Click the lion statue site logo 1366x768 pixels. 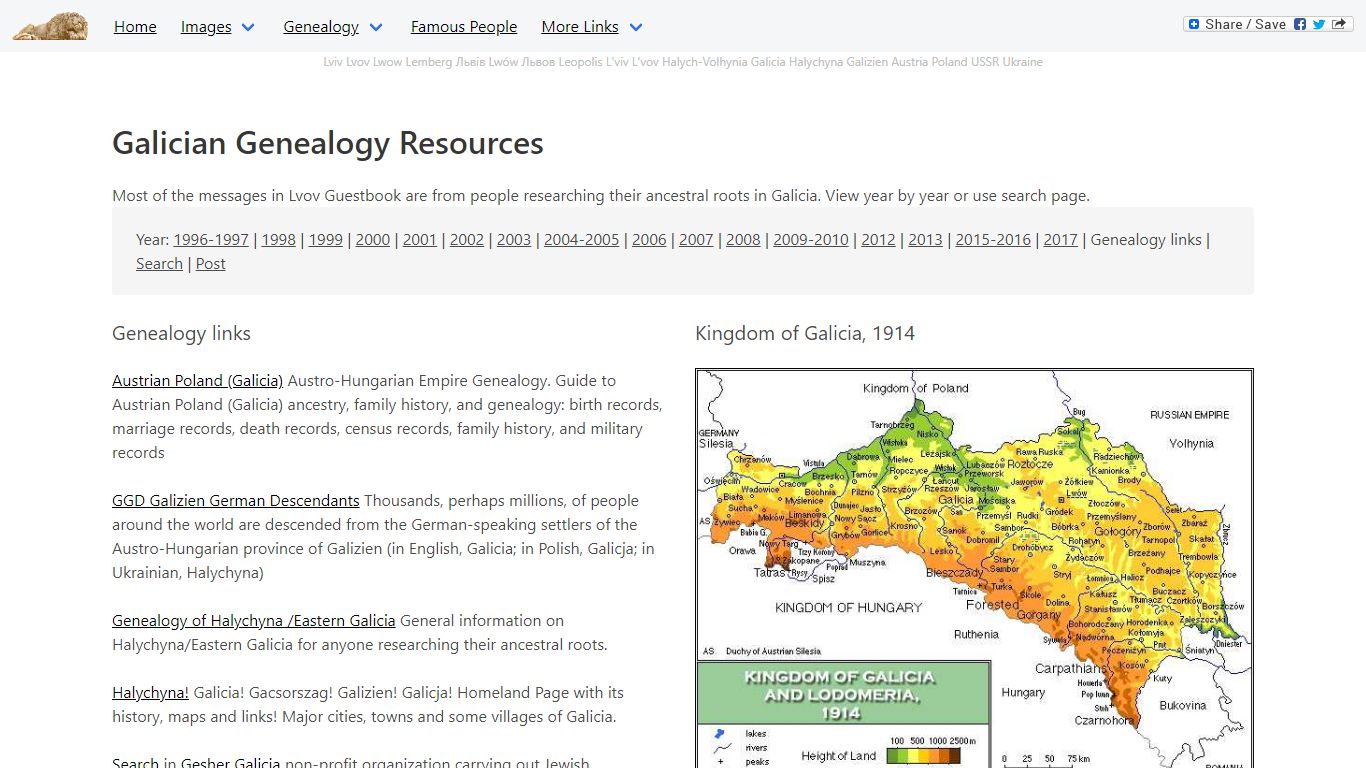click(x=50, y=27)
